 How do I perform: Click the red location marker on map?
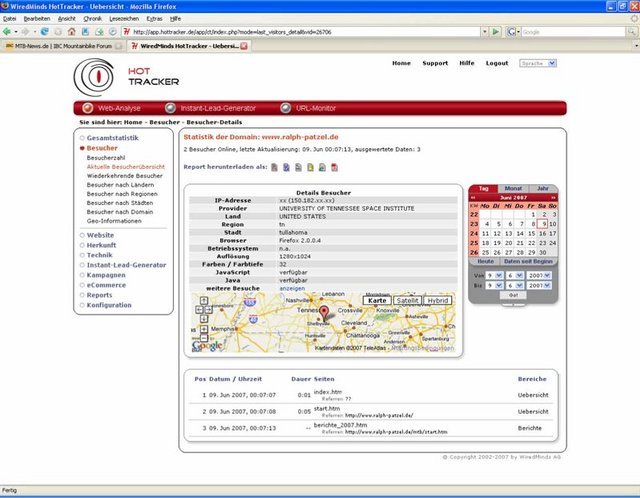click(324, 313)
